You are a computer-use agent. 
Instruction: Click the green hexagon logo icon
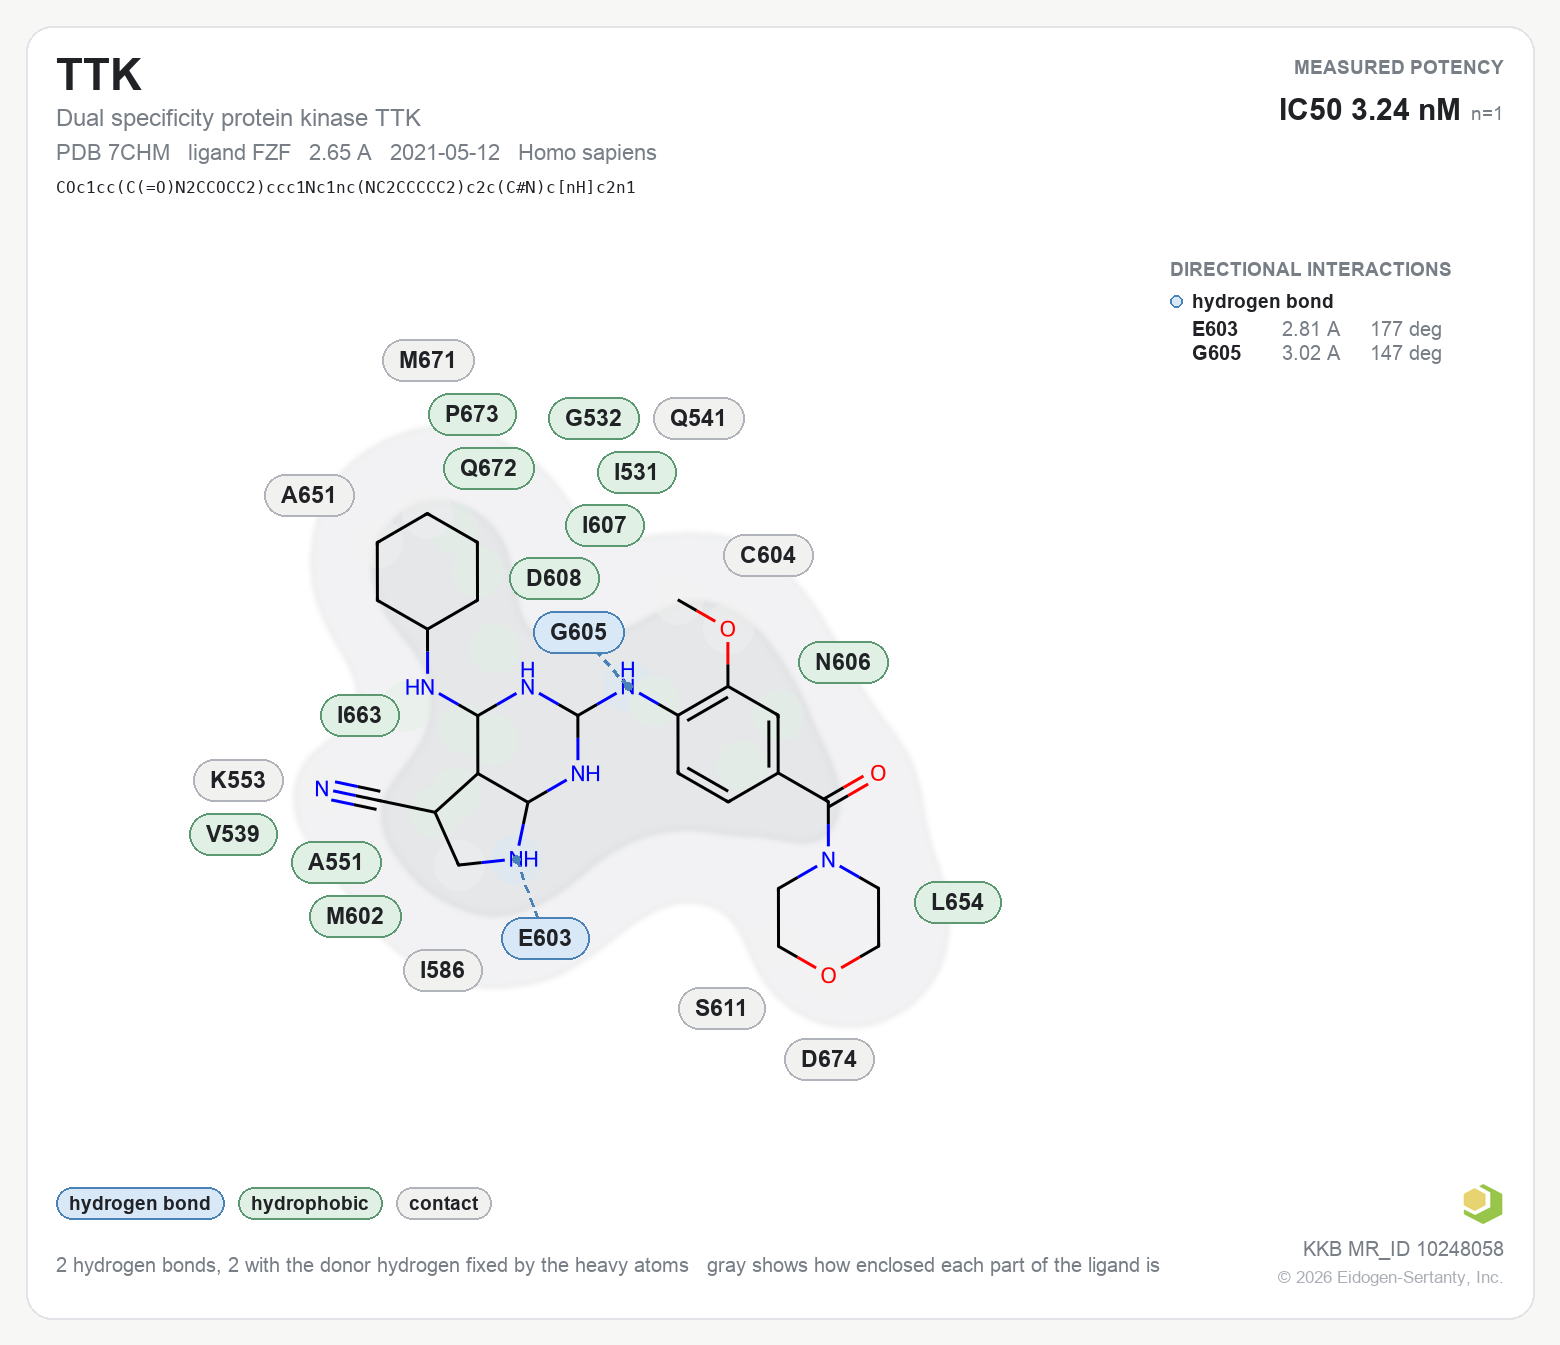click(x=1482, y=1203)
